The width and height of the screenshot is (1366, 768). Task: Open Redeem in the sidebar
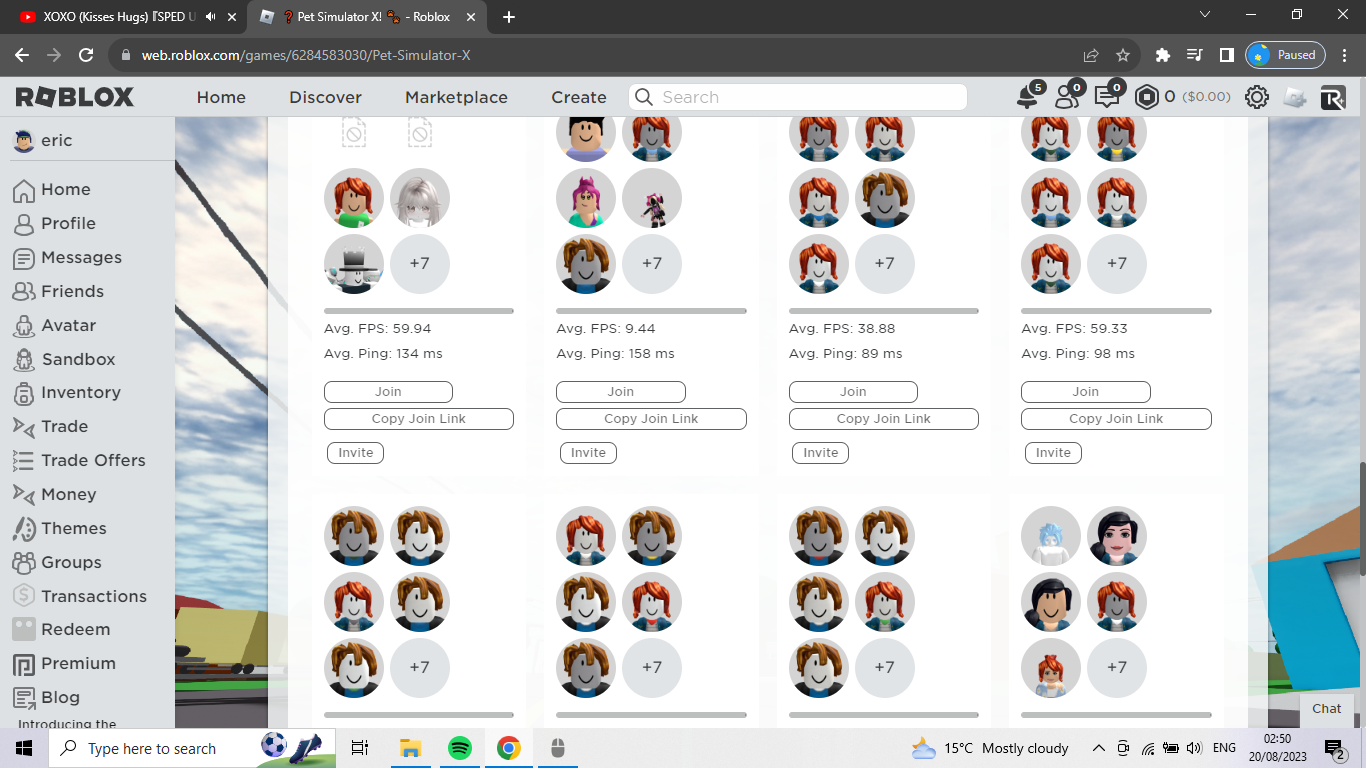[x=75, y=629]
